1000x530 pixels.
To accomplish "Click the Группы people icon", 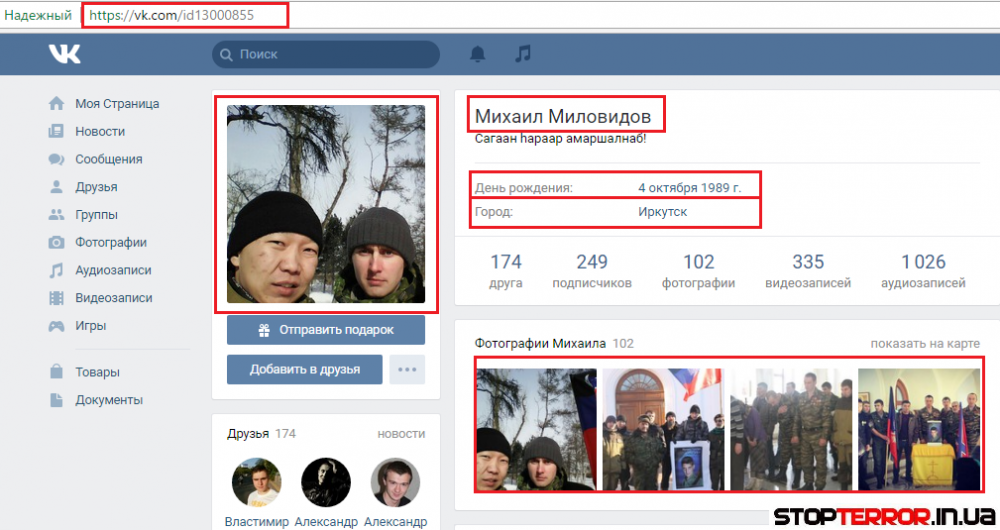I will 57,215.
